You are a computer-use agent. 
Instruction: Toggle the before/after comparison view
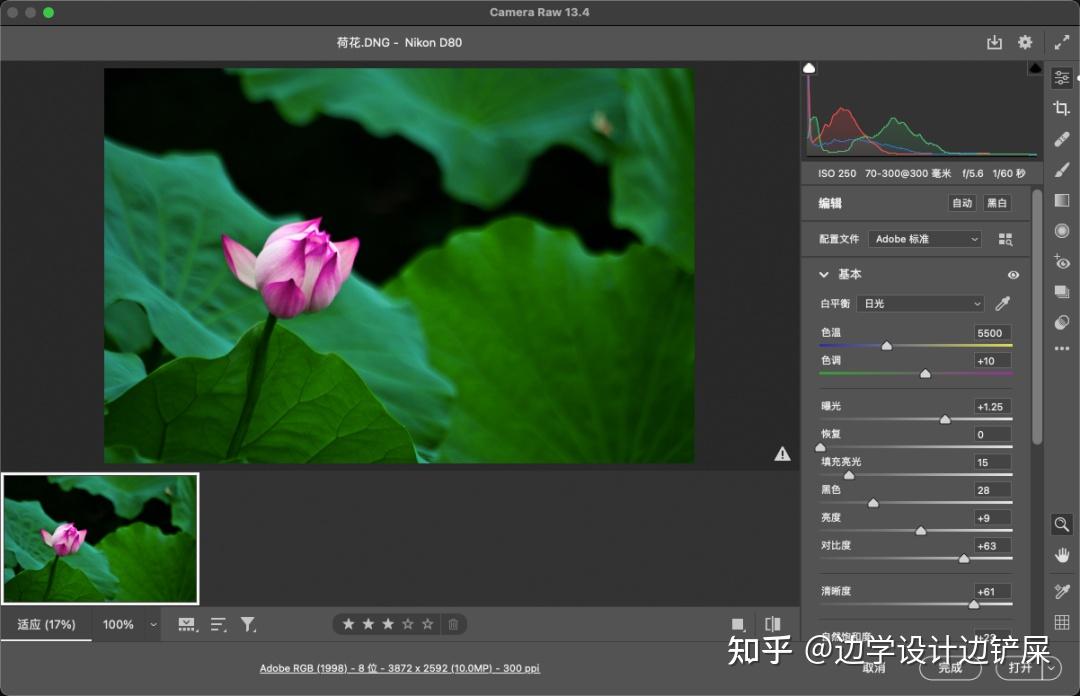[x=772, y=623]
